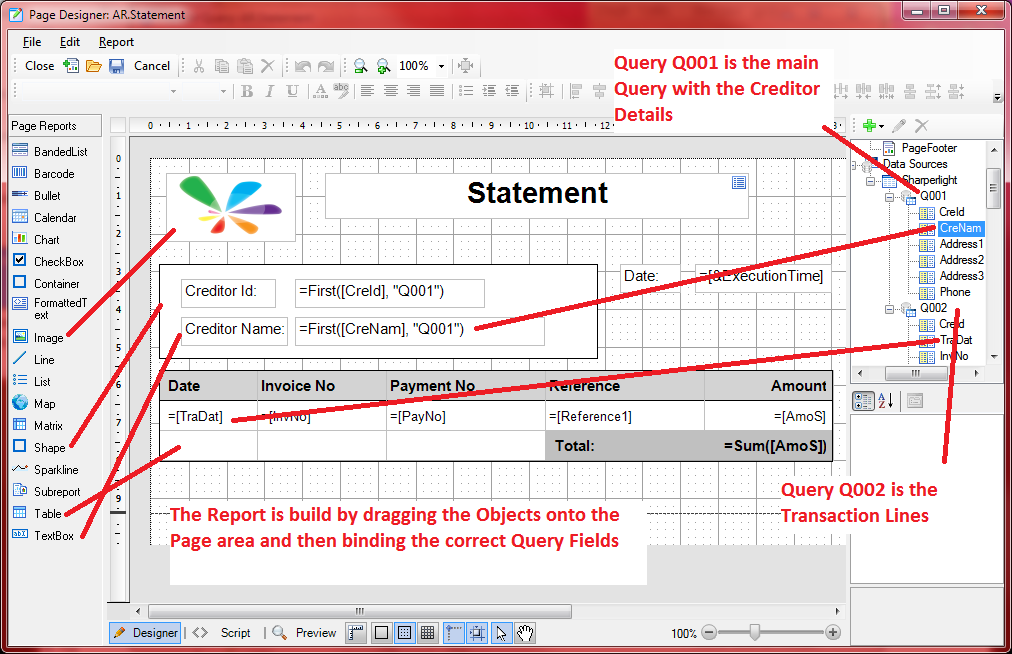This screenshot has width=1012, height=654.
Task: Select the TextBox report item
Action: 43,535
